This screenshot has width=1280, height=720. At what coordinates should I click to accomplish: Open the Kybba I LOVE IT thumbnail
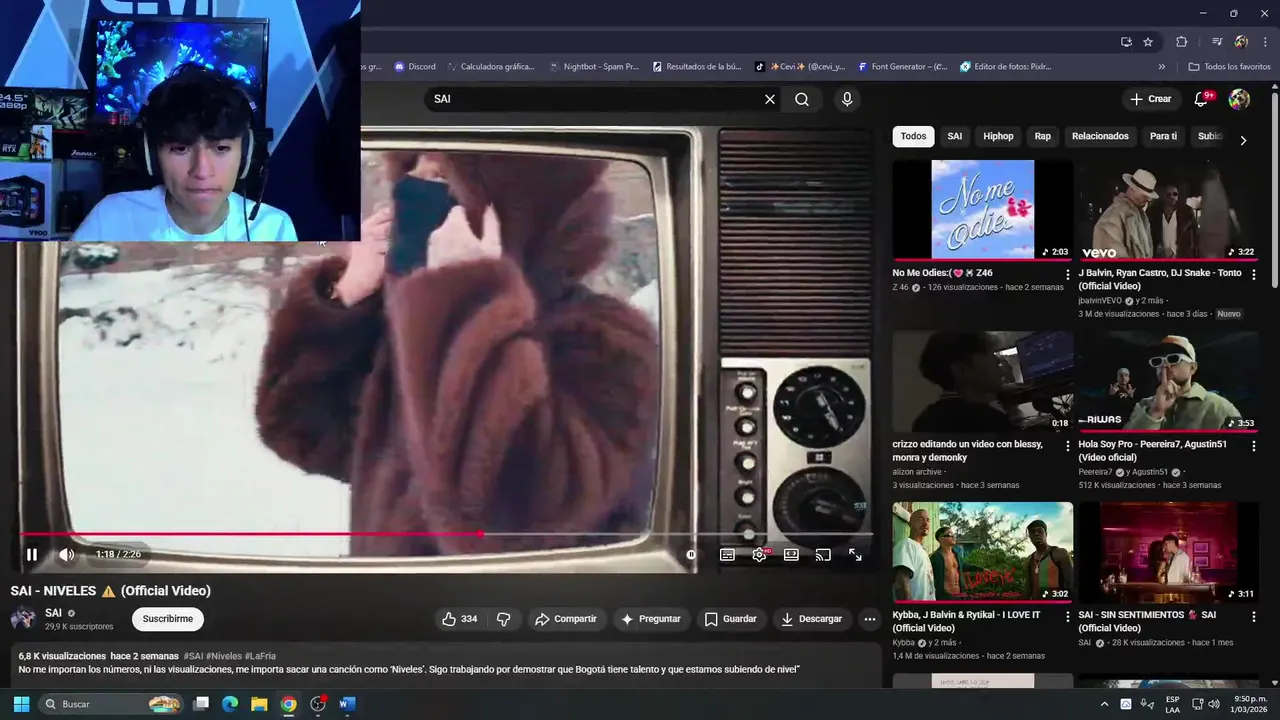(x=982, y=552)
